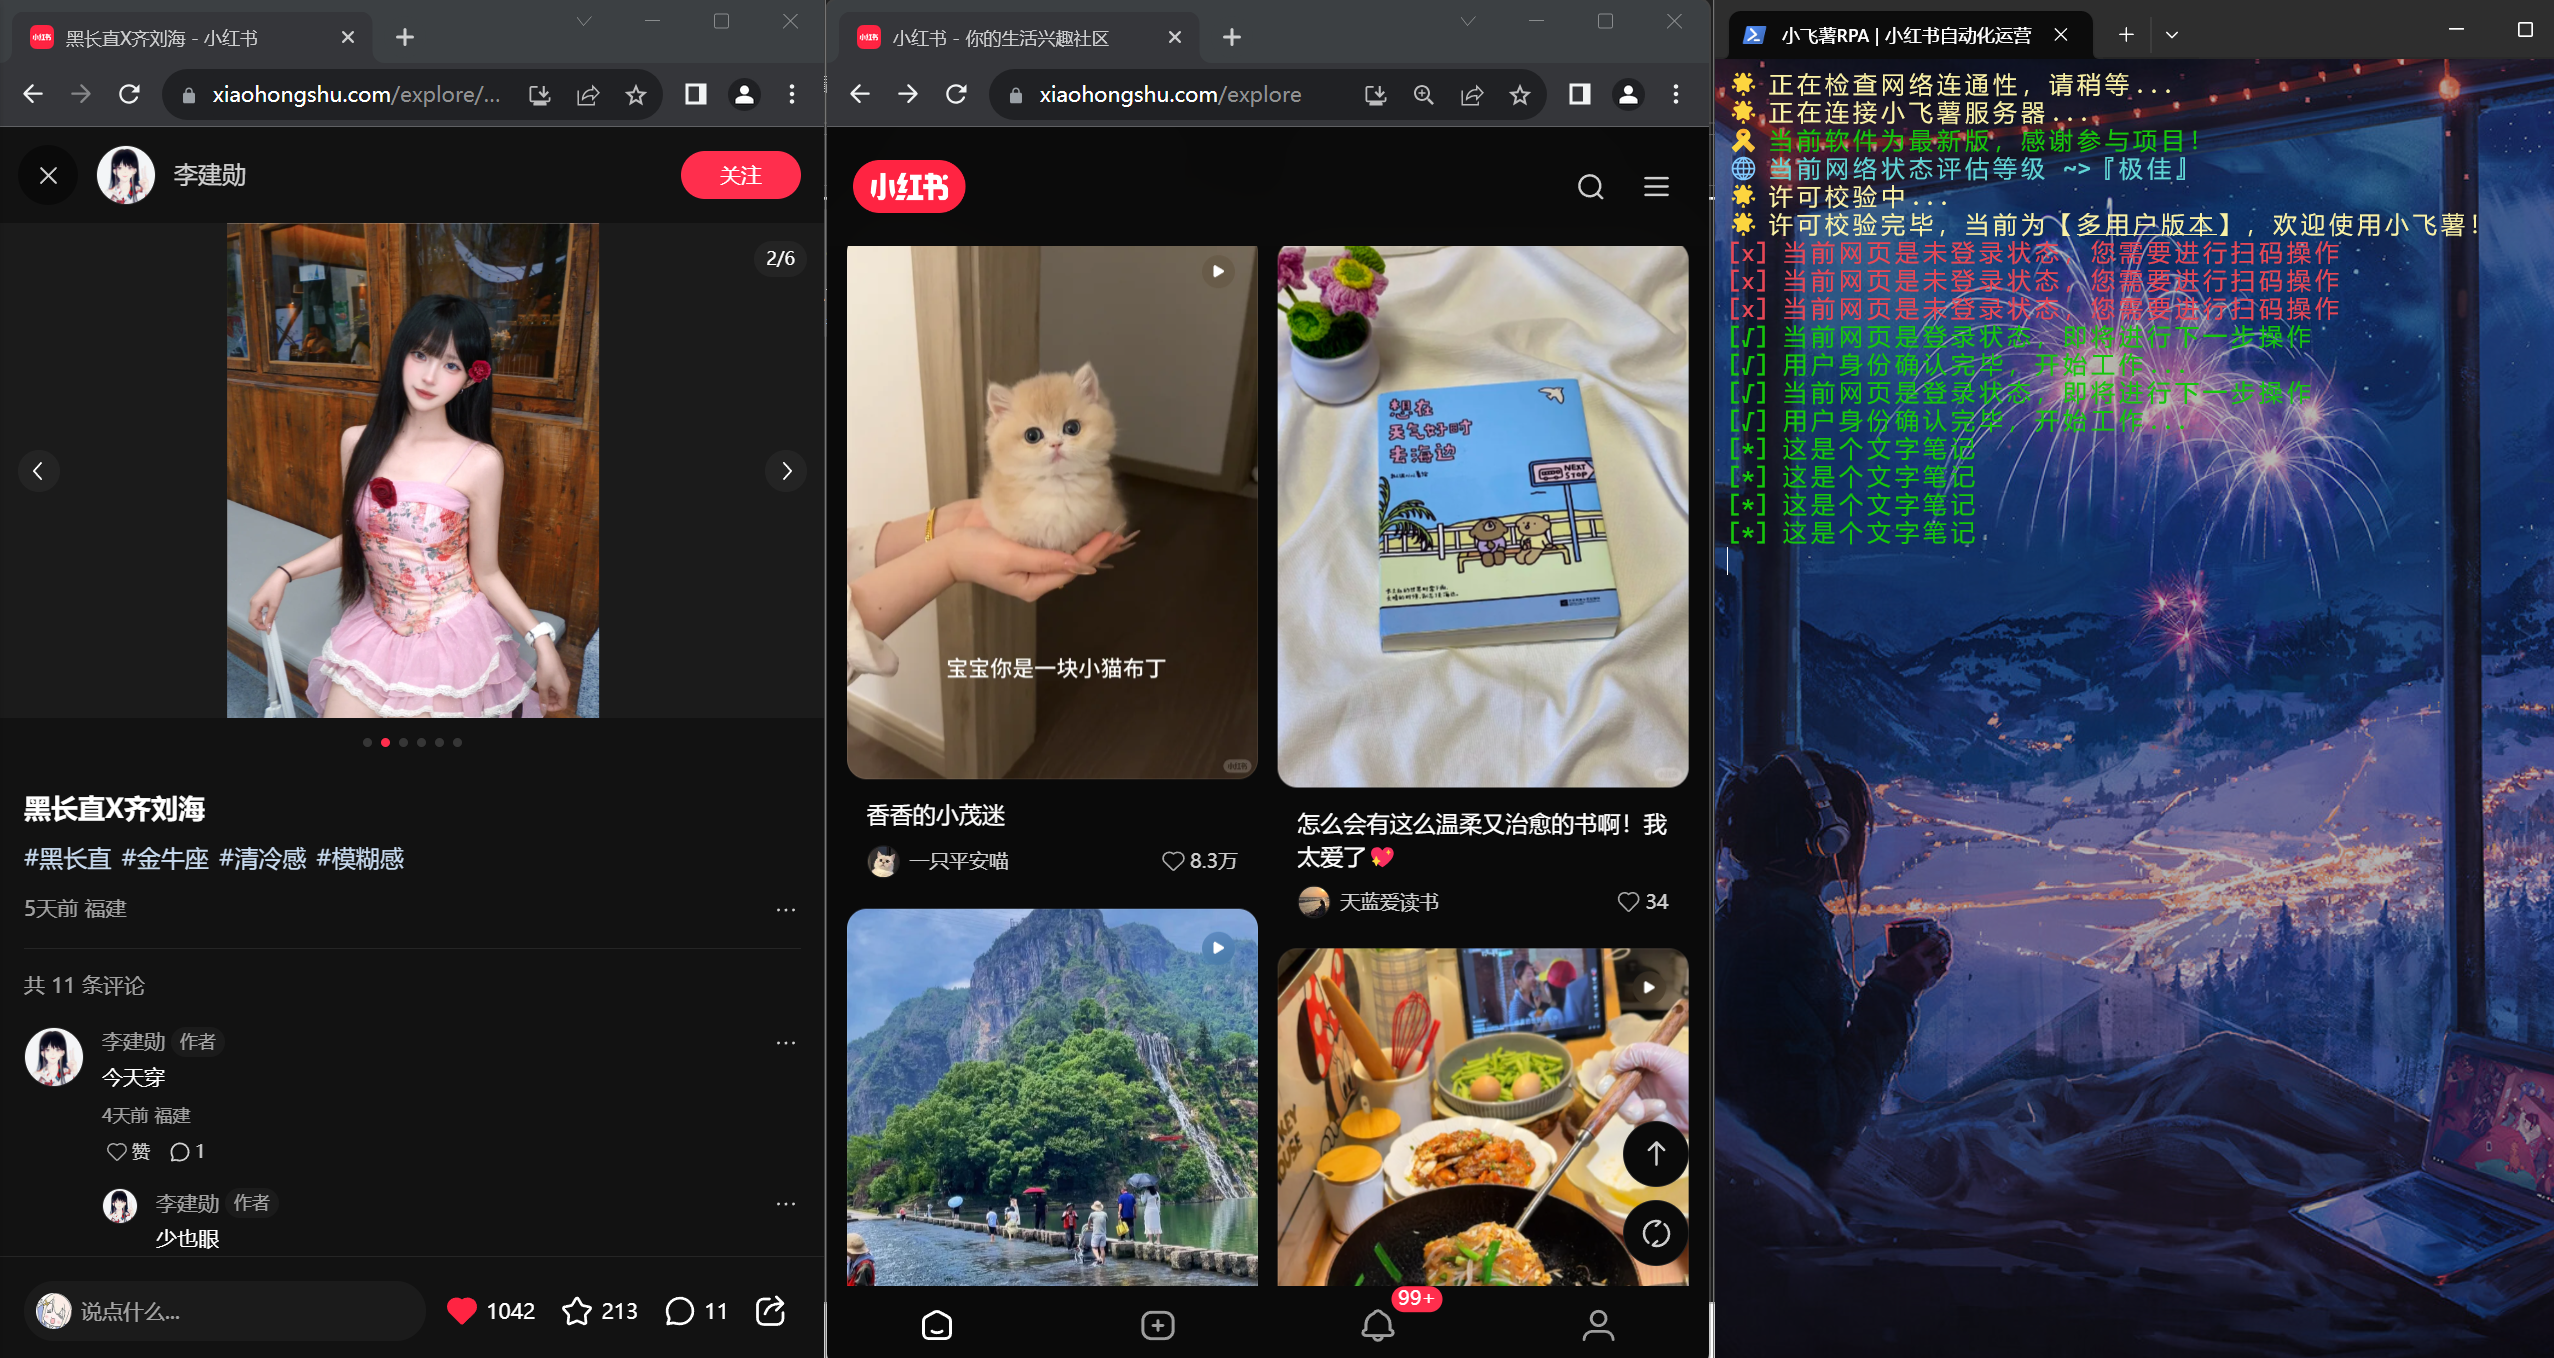Close the post detail with the X icon beside 李建勋

(48, 176)
